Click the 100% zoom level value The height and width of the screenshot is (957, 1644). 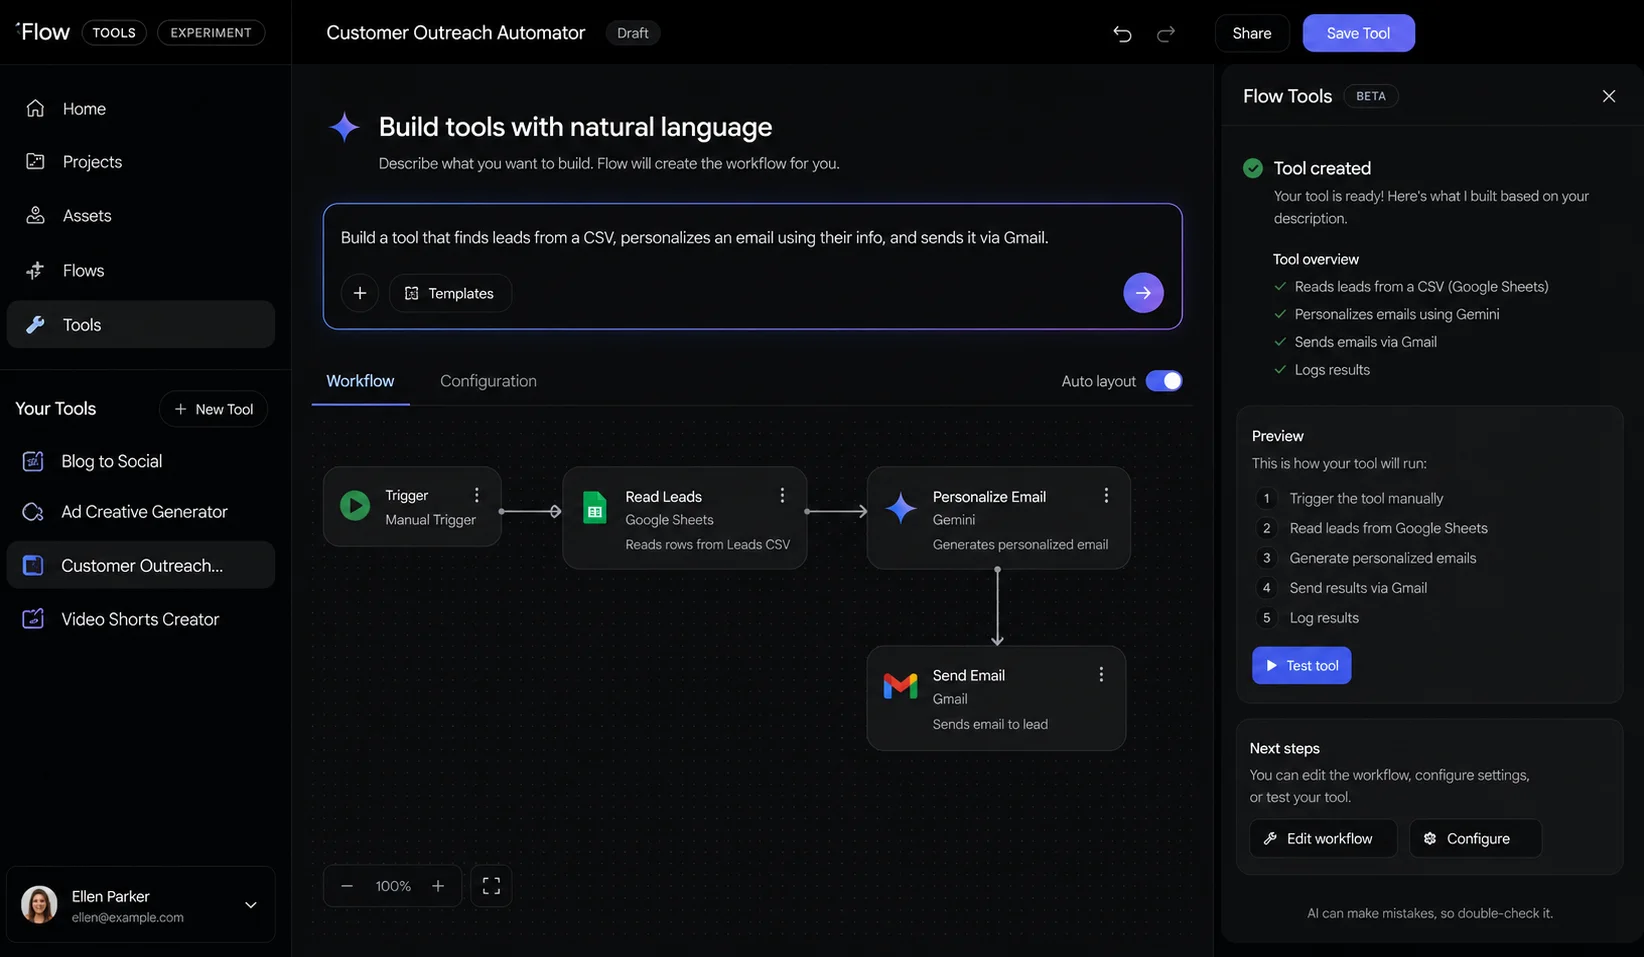click(x=393, y=886)
